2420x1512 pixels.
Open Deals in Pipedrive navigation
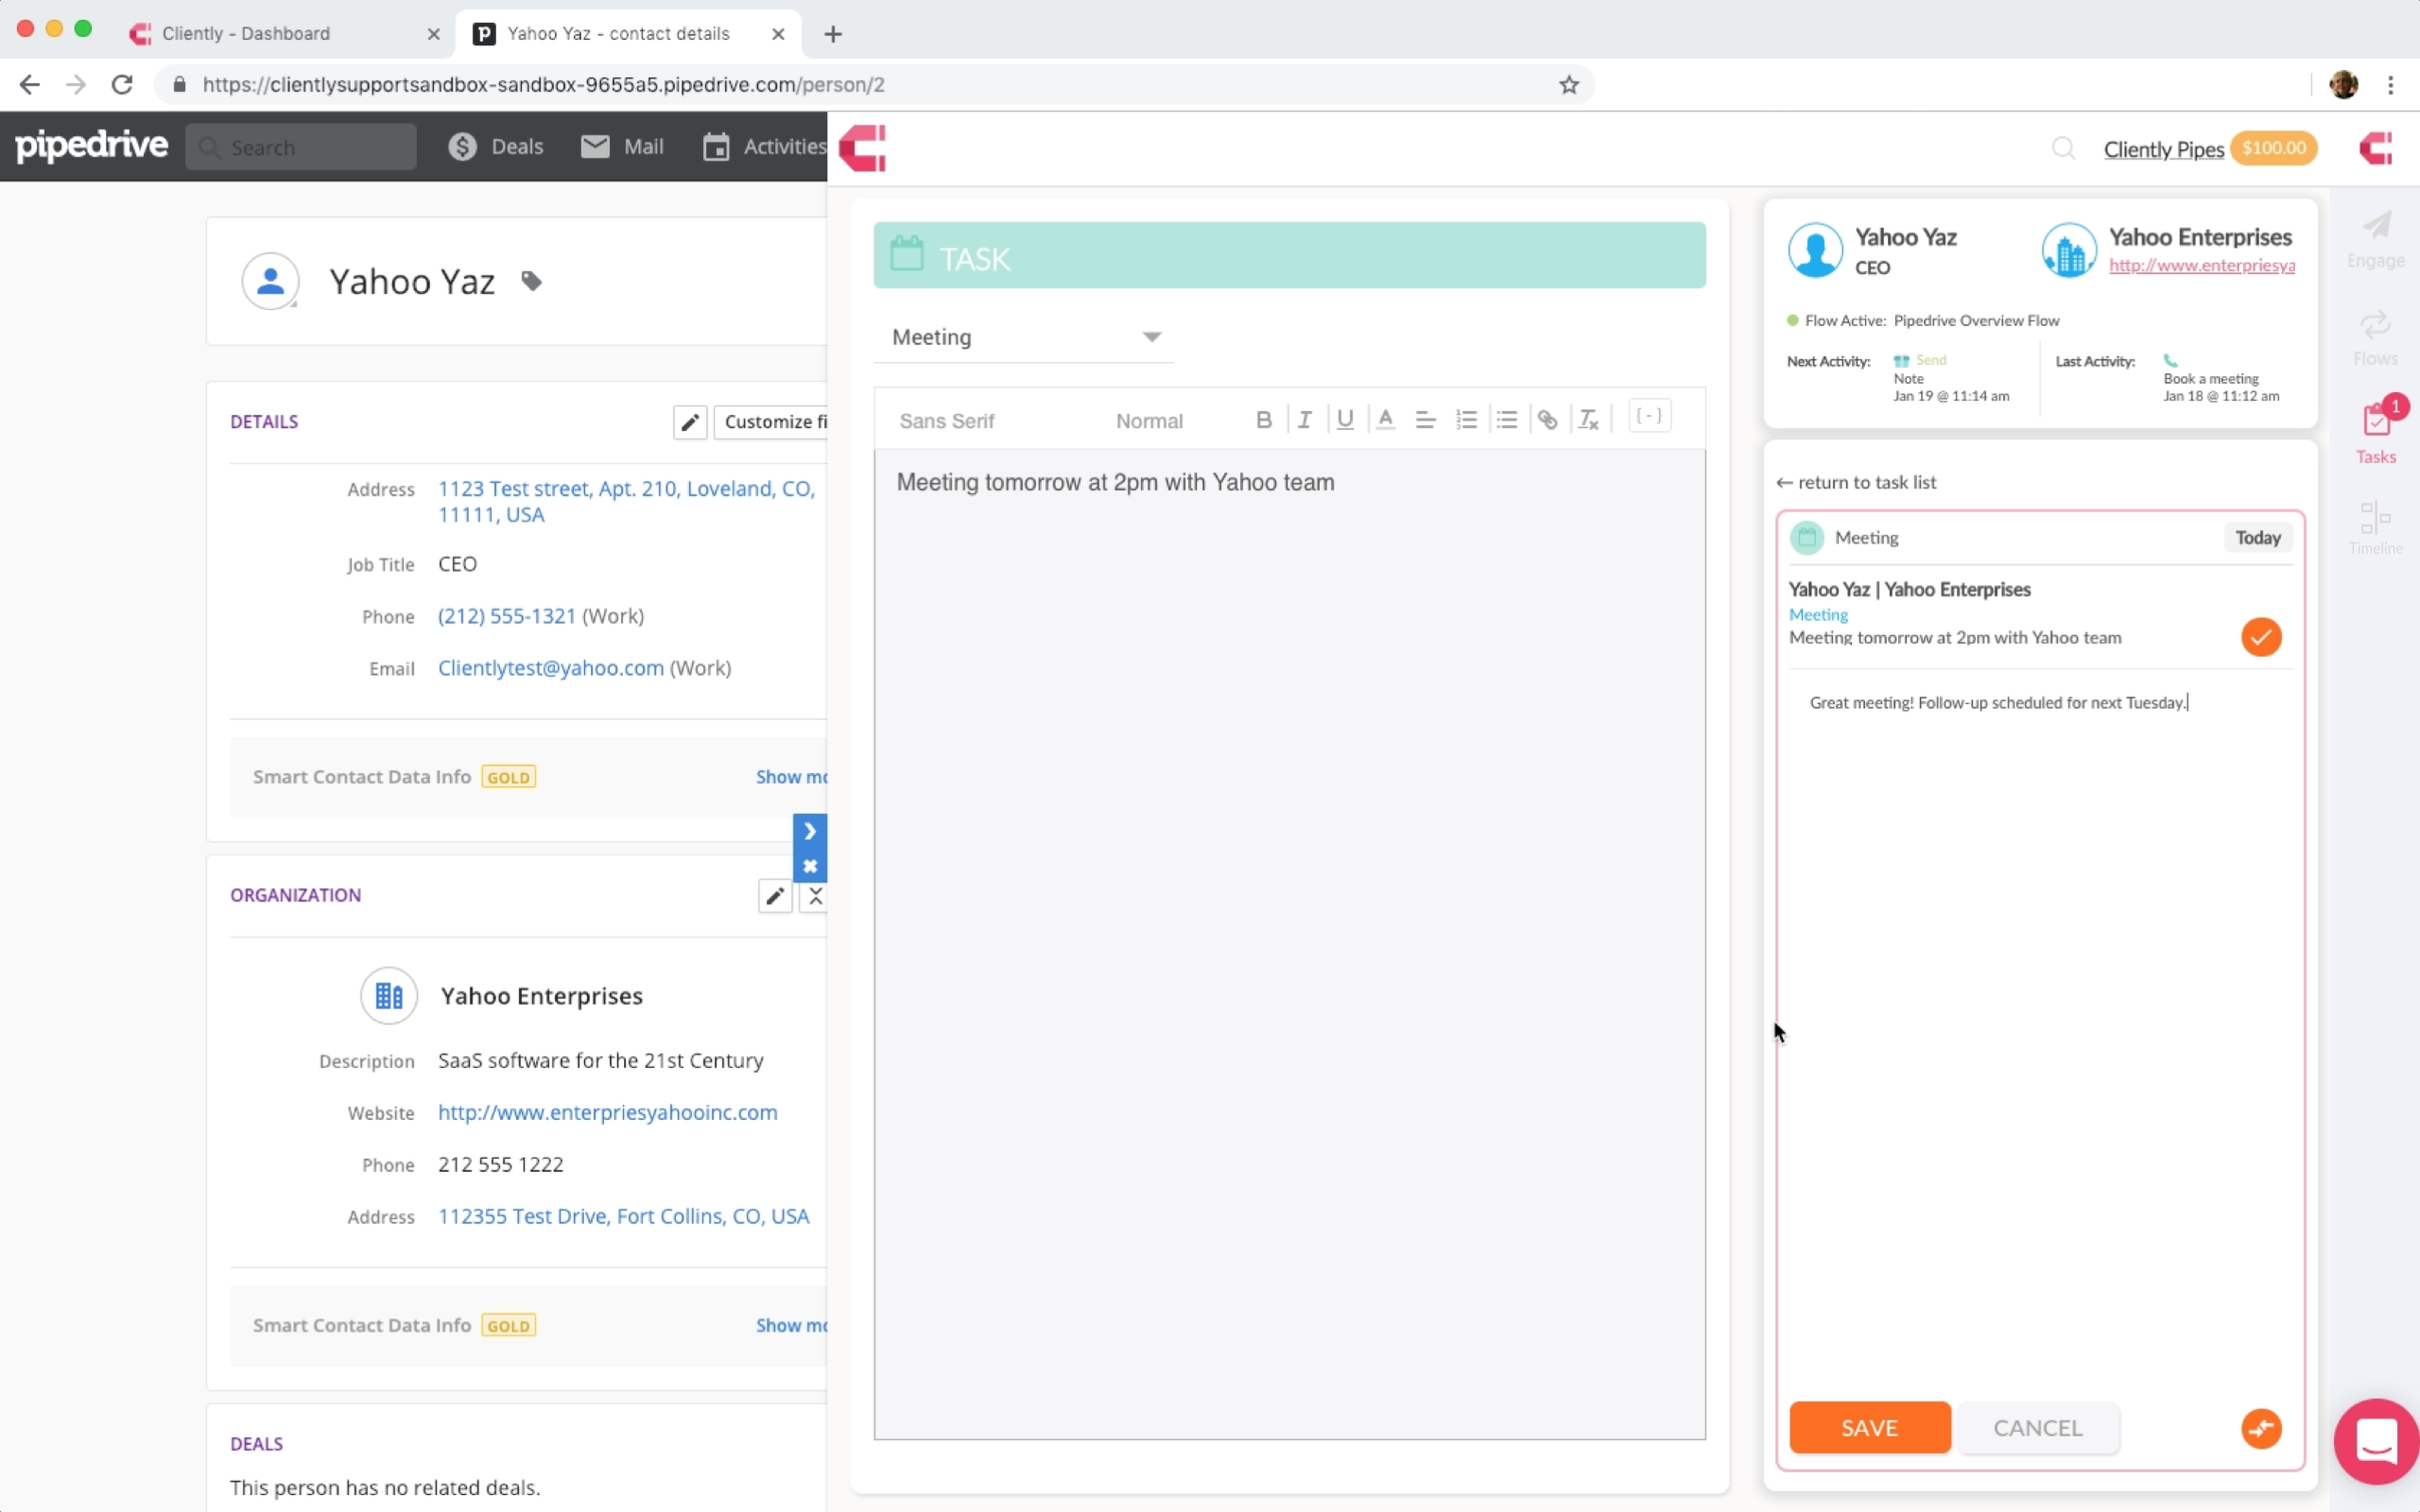coord(496,147)
